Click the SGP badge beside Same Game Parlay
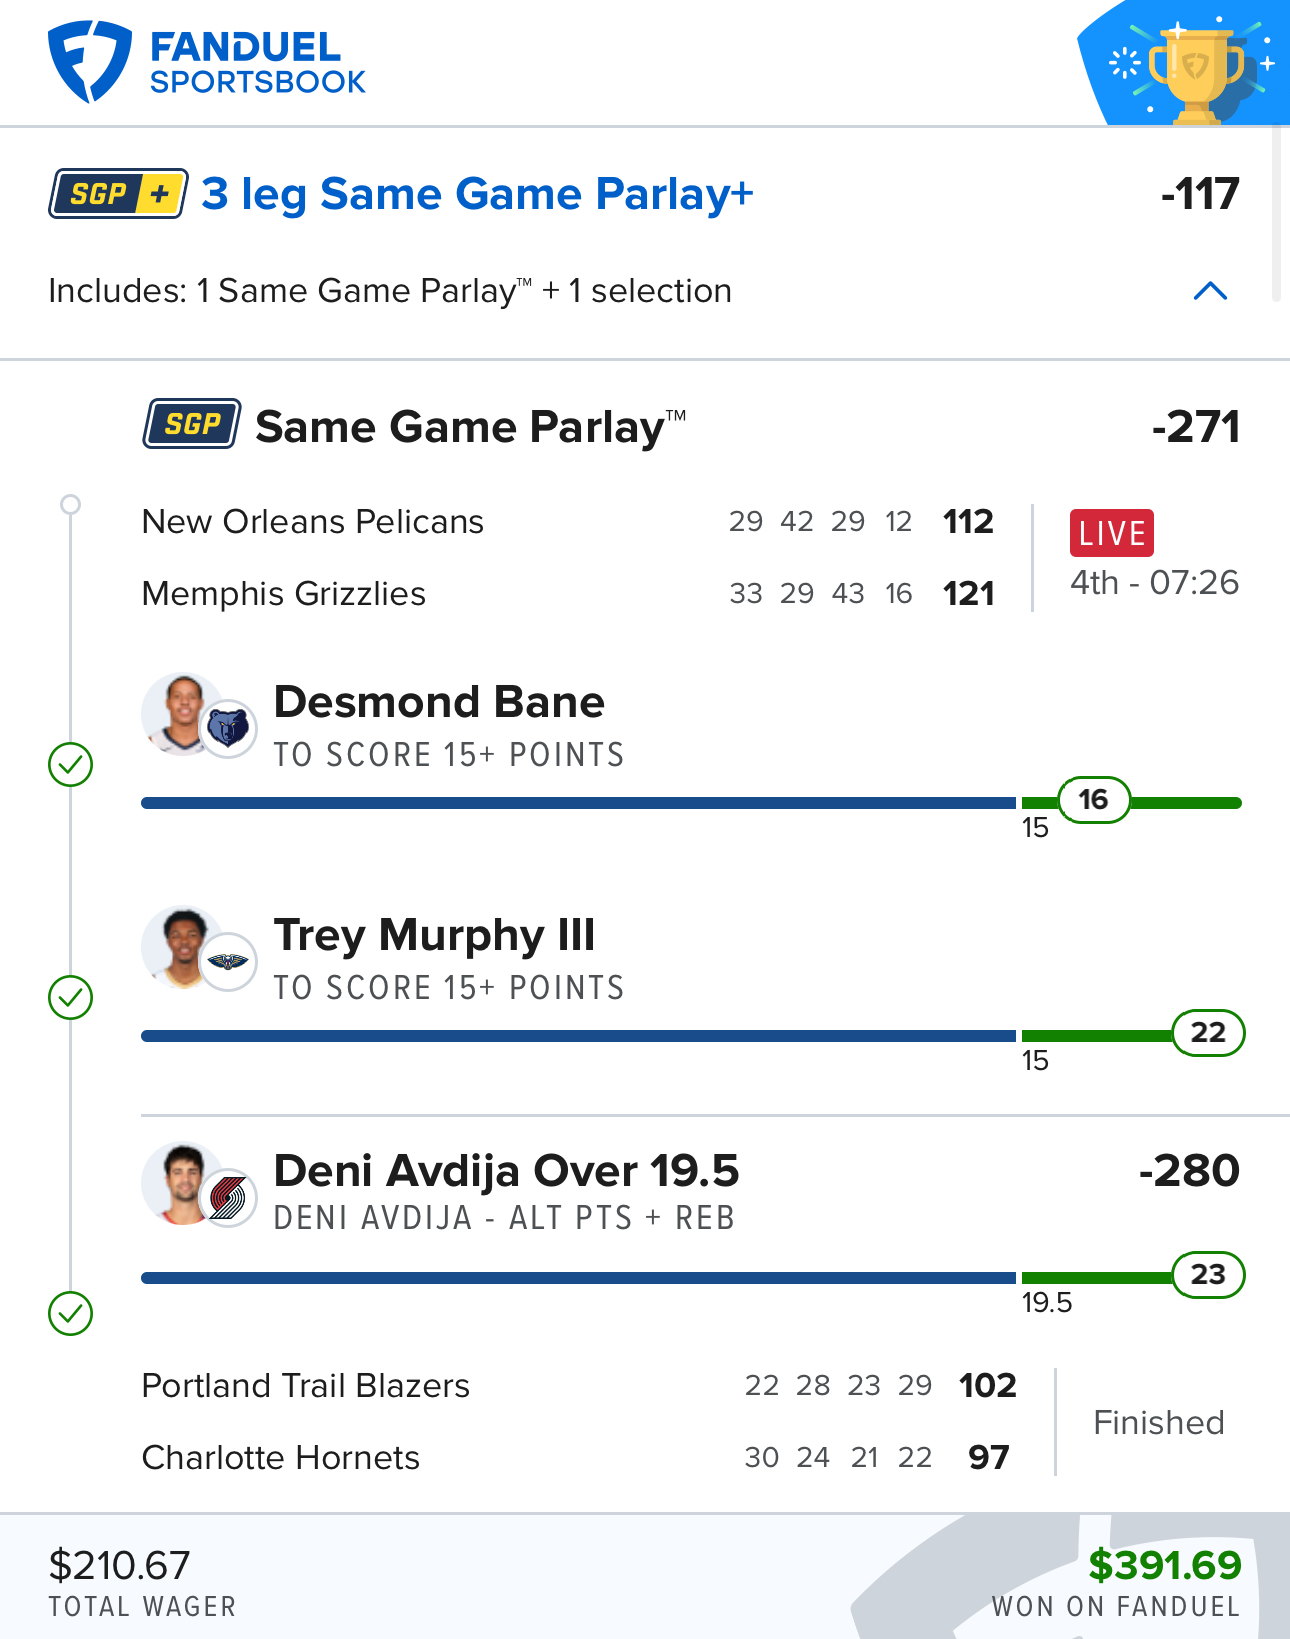 coord(191,424)
